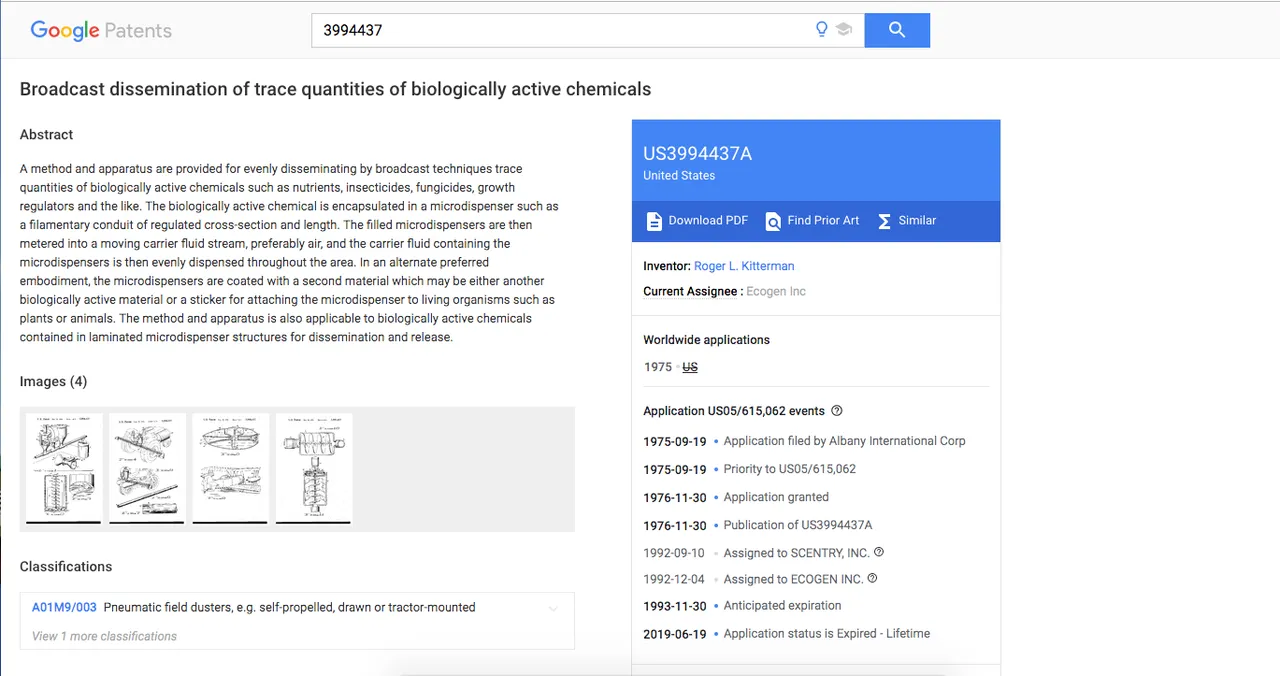The image size is (1280, 676).
Task: Open Find Prior Art
Action: coord(812,221)
